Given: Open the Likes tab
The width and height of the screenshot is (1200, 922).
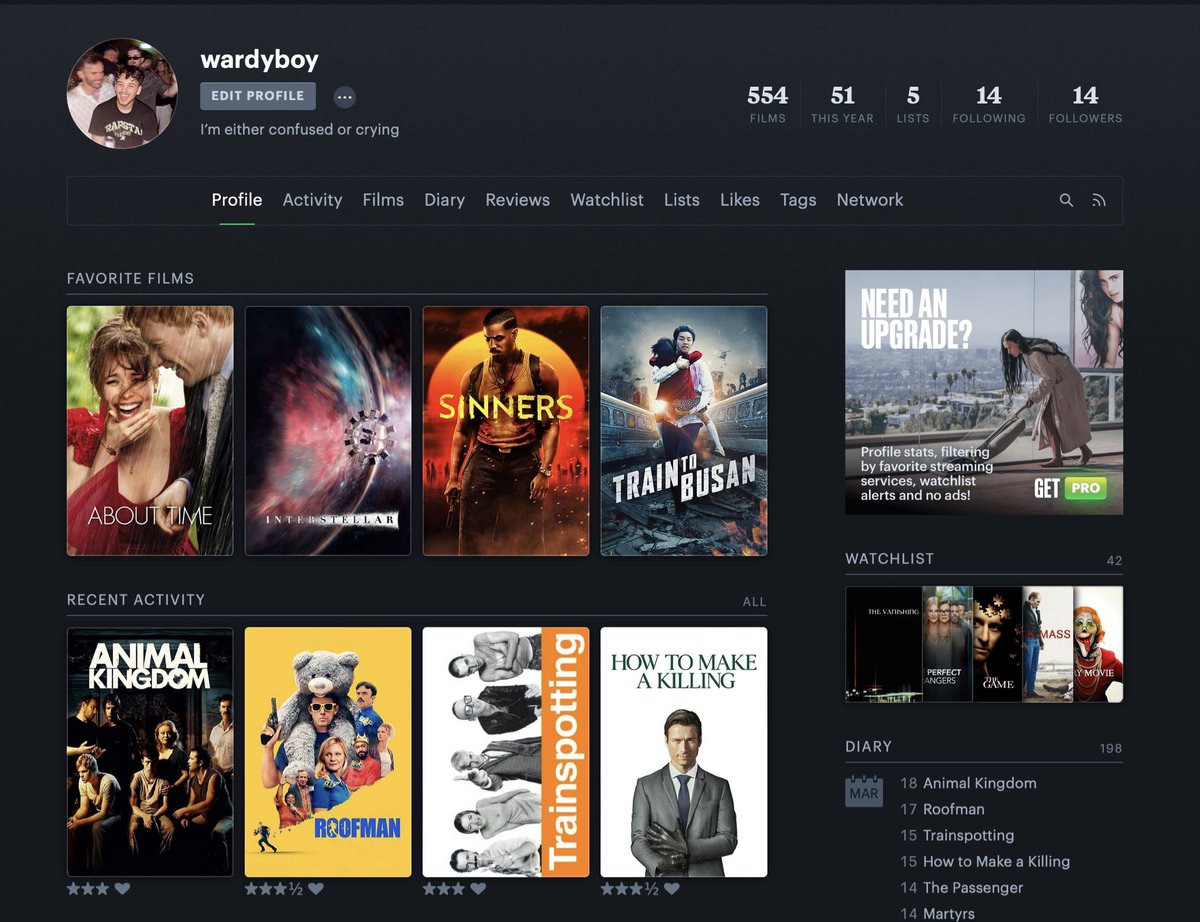Looking at the screenshot, I should 740,200.
